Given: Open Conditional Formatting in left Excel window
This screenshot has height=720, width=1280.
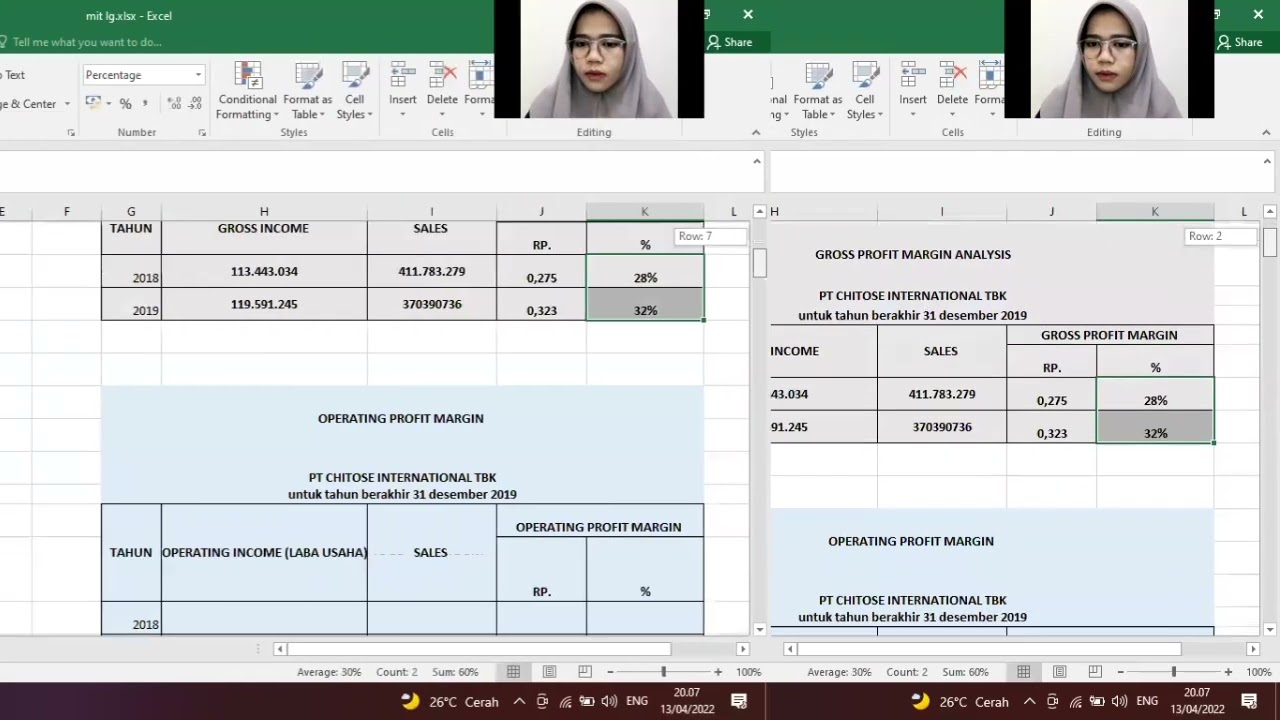Looking at the screenshot, I should [248, 90].
